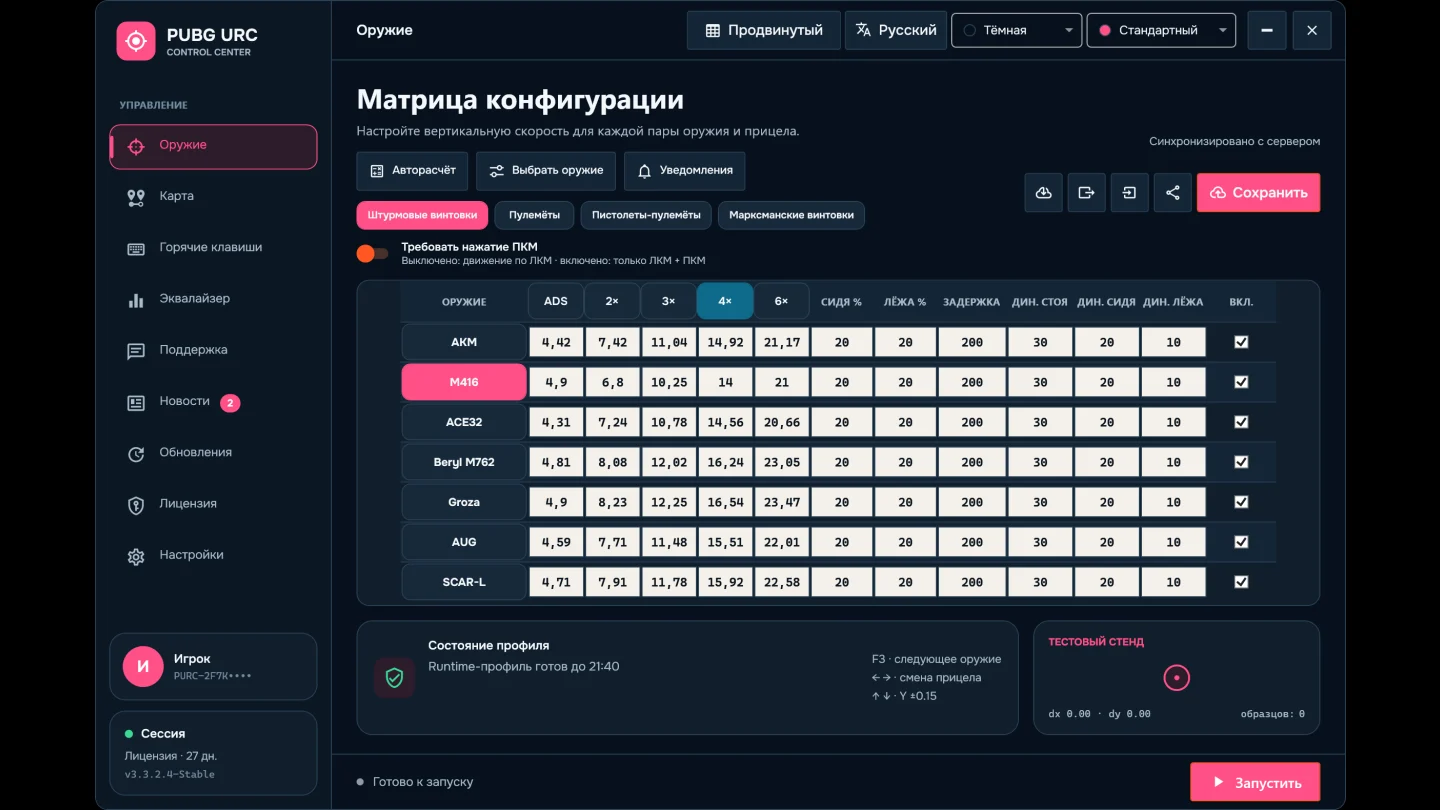The height and width of the screenshot is (810, 1440).
Task: Click the Игрок avatar with letter И
Action: [x=143, y=666]
